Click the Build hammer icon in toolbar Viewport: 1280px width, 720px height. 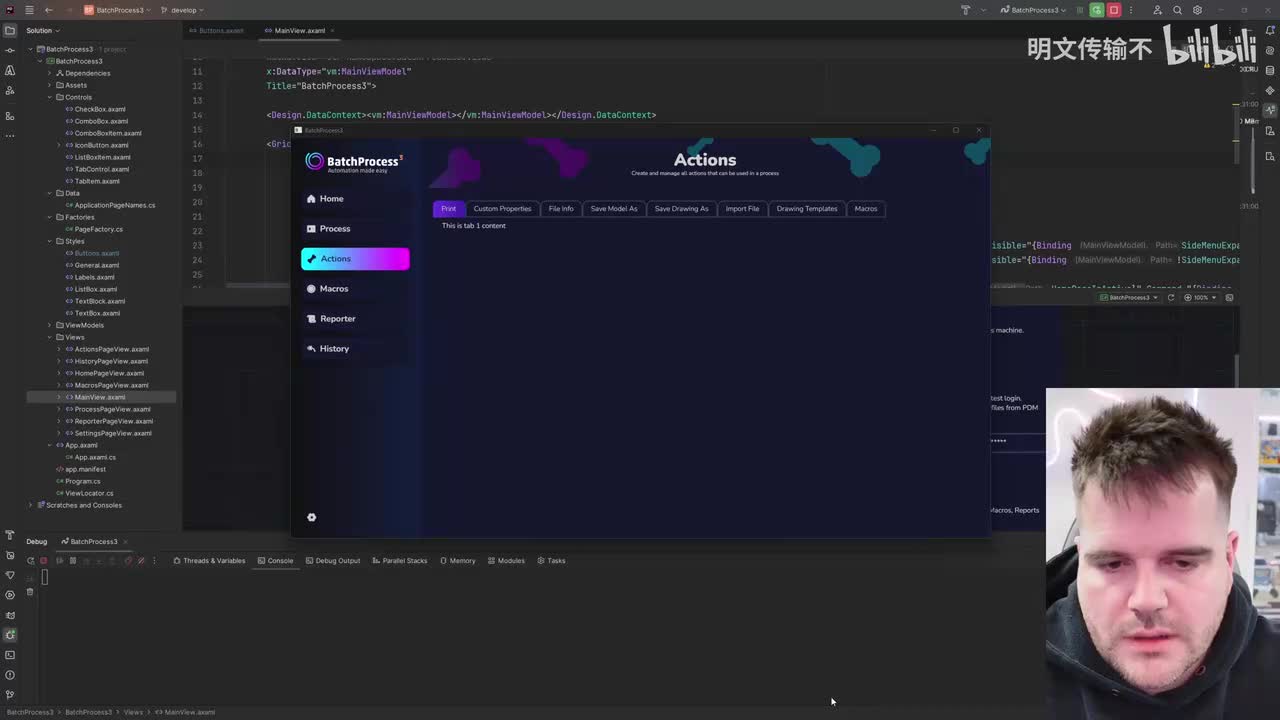coord(965,10)
